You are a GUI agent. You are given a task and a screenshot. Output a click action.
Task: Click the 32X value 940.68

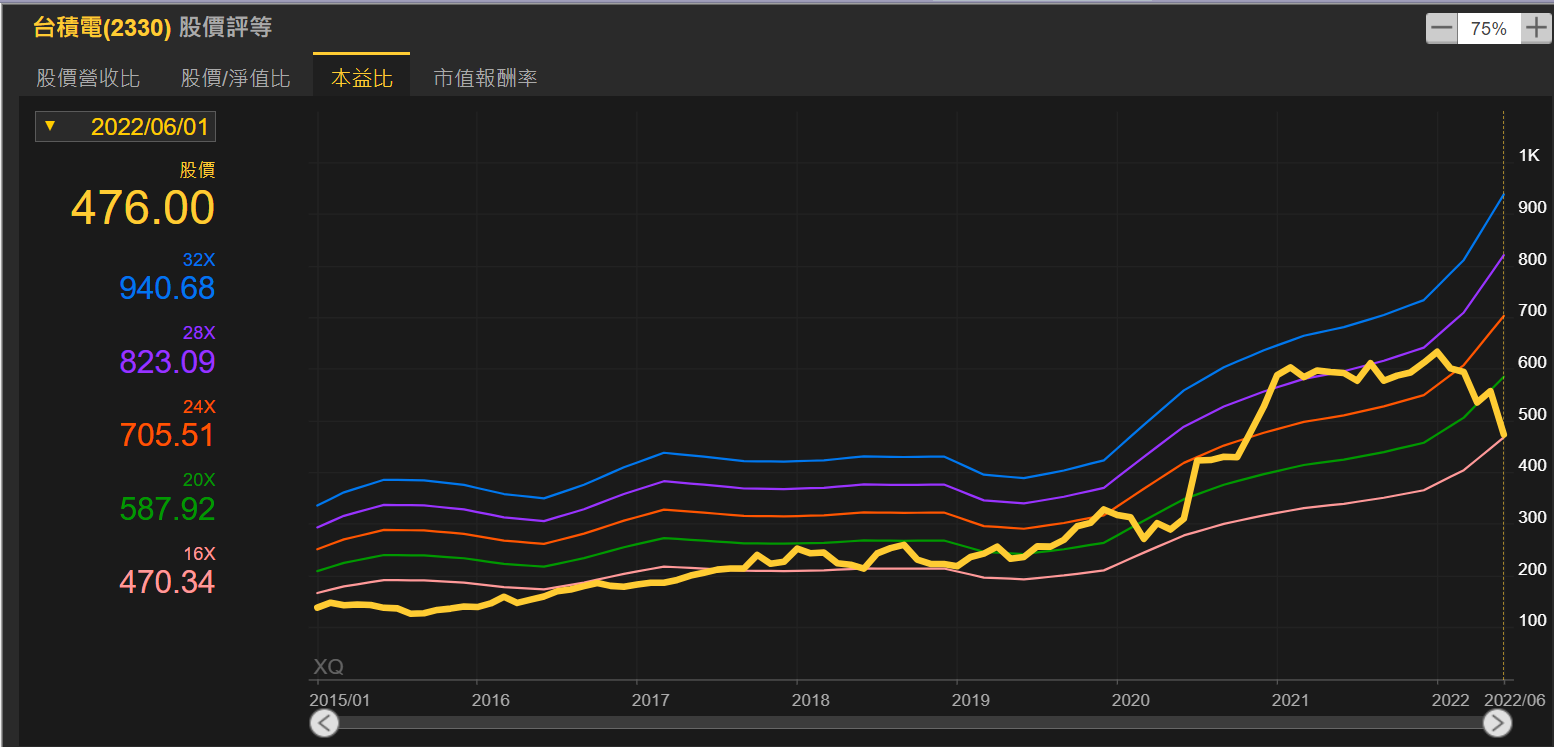click(167, 288)
